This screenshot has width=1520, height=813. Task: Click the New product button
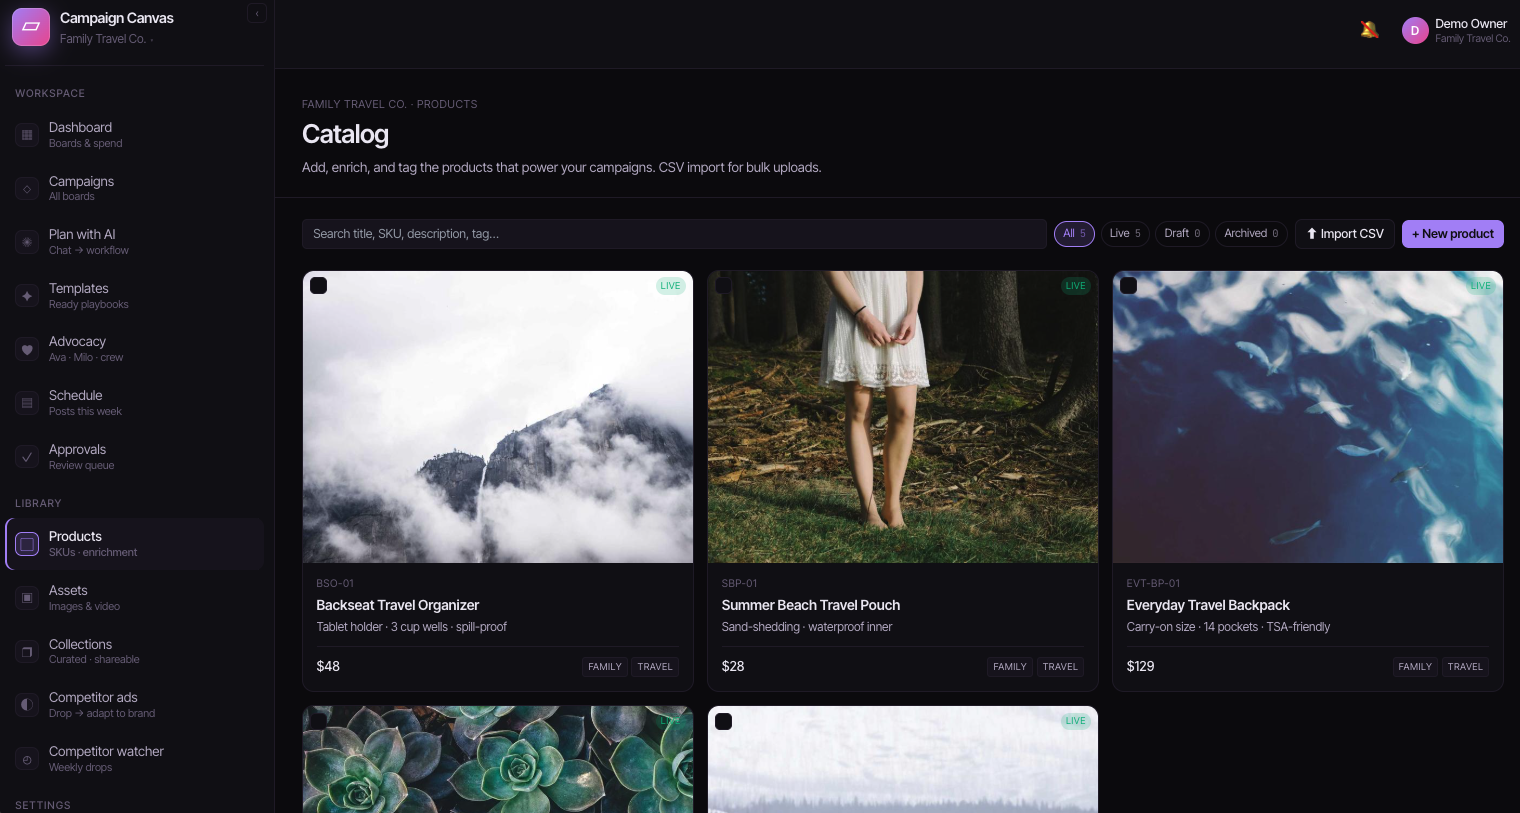pos(1453,234)
